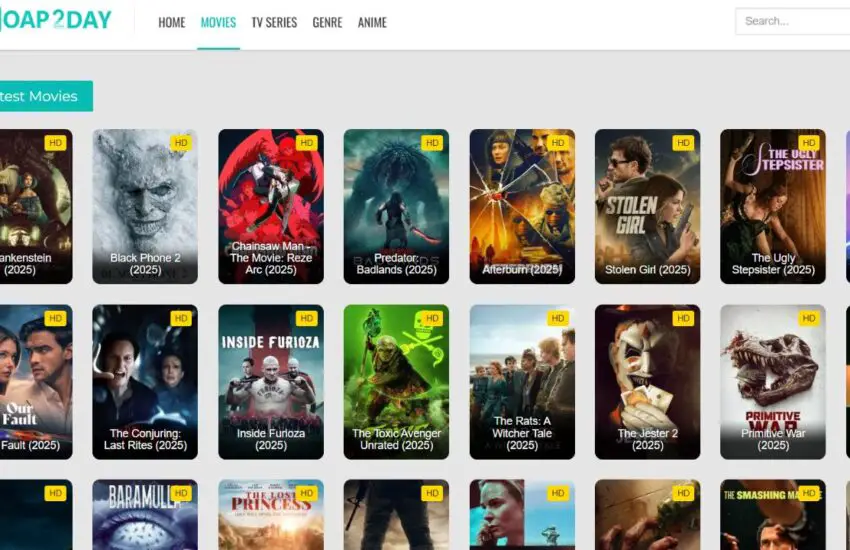Click HD badge on The Lost Princess poster
850x550 pixels.
[306, 493]
